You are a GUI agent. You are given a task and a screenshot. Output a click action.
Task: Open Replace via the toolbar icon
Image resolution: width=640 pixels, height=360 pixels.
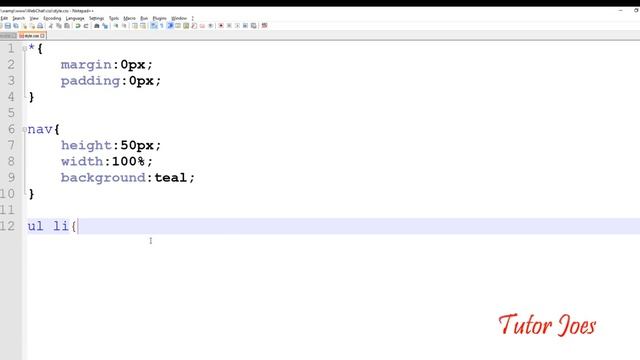tap(105, 26)
